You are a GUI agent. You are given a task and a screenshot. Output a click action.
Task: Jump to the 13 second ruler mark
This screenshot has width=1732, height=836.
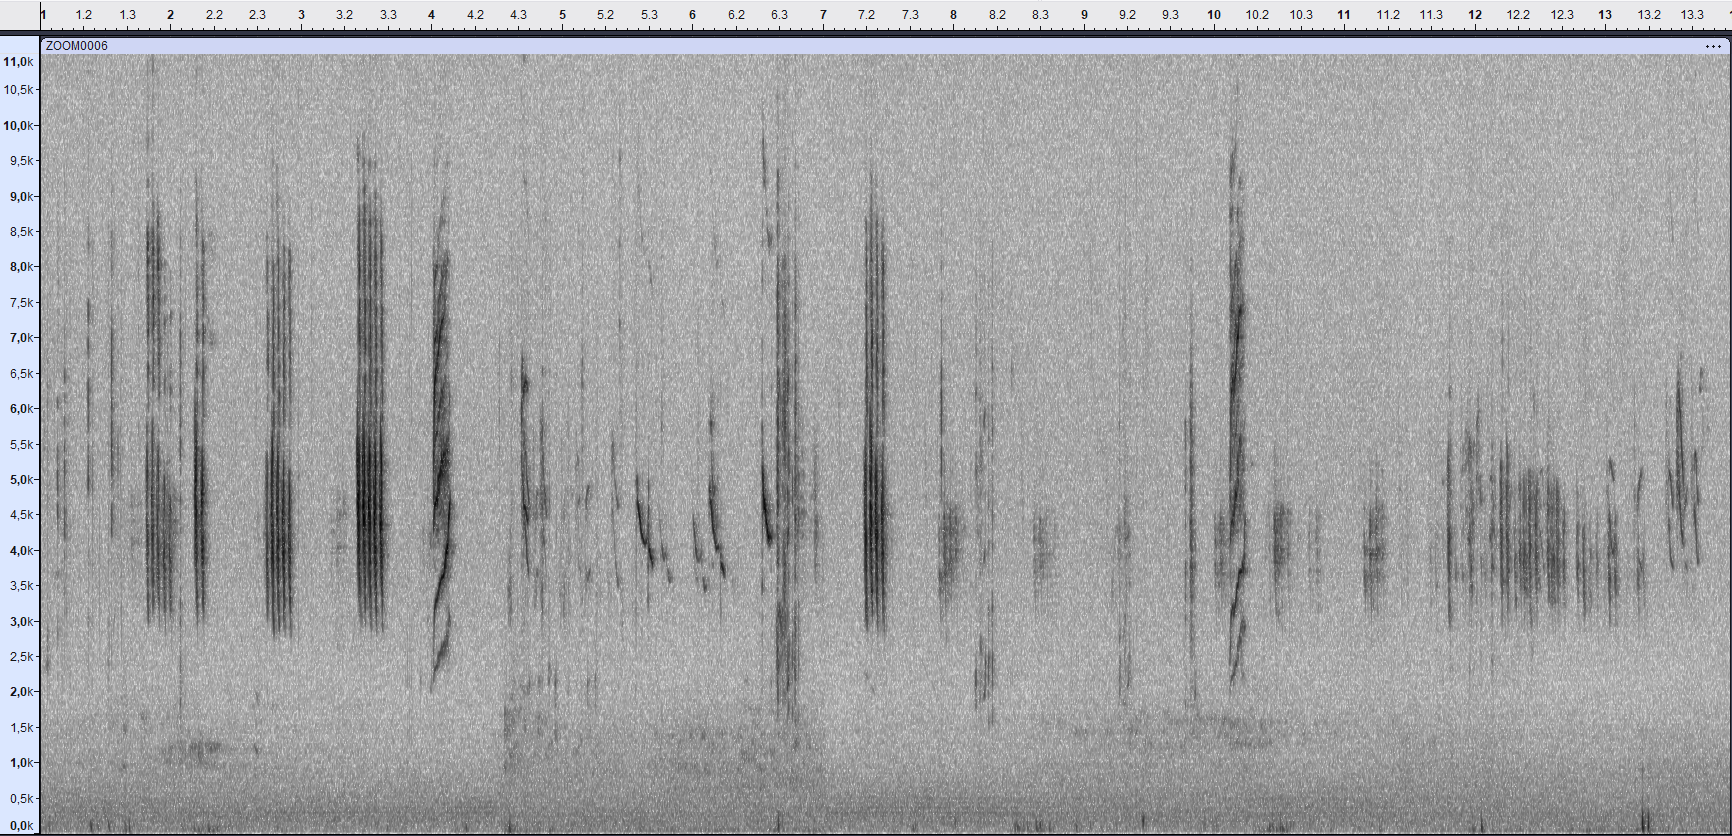[1605, 15]
